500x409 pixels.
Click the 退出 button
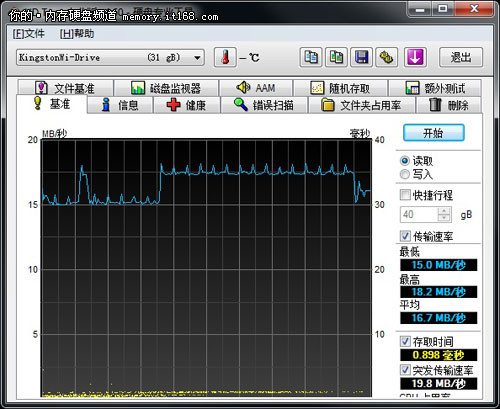[461, 57]
